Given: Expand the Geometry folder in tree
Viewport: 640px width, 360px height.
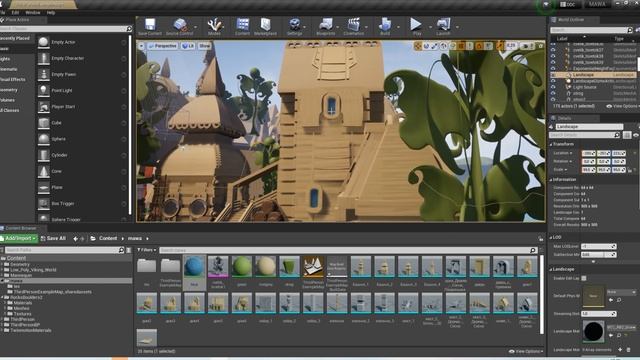Looking at the screenshot, I should 2,264.
